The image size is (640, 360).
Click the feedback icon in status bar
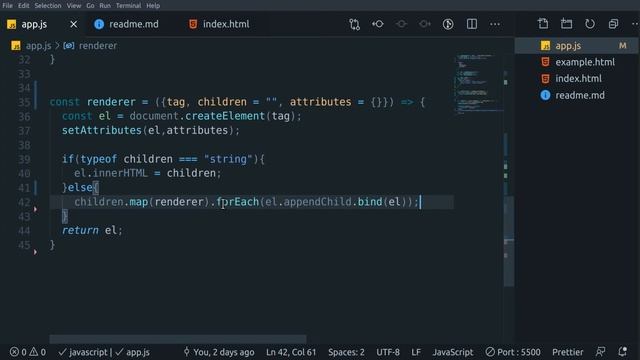600,351
